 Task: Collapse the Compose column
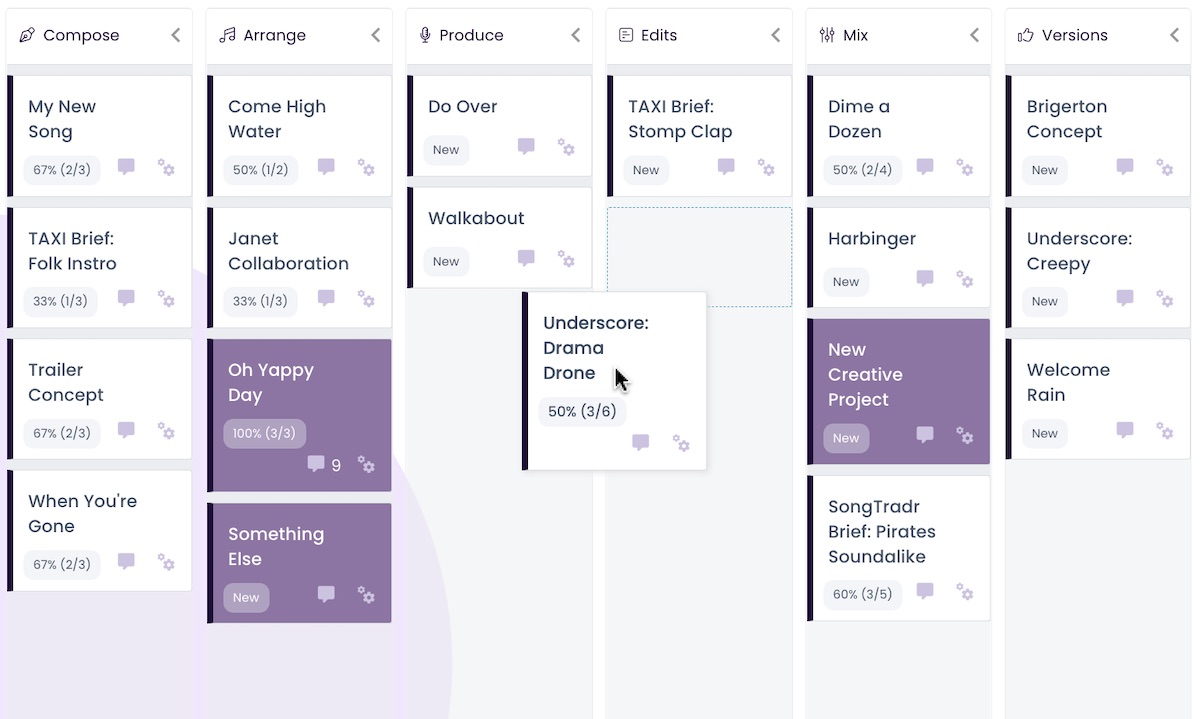(x=176, y=35)
